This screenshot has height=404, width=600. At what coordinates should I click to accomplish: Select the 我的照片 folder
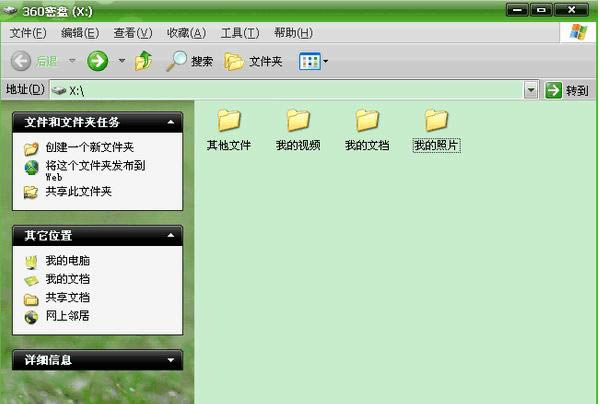[436, 121]
